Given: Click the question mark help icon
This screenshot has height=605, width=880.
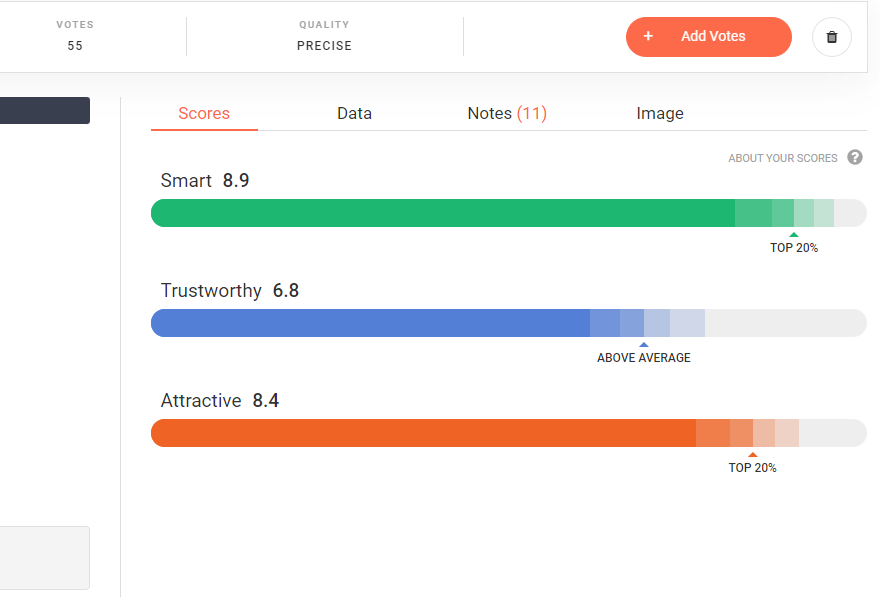Looking at the screenshot, I should [x=855, y=157].
